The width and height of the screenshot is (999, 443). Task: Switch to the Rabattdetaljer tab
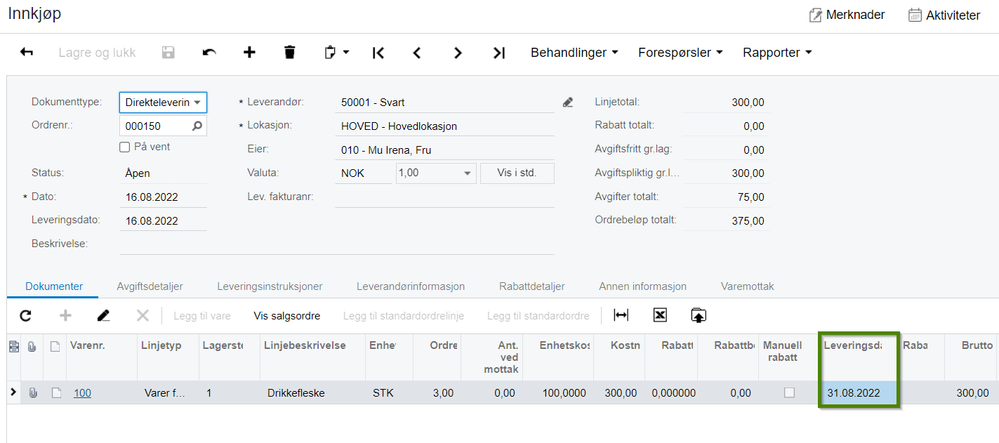532,287
